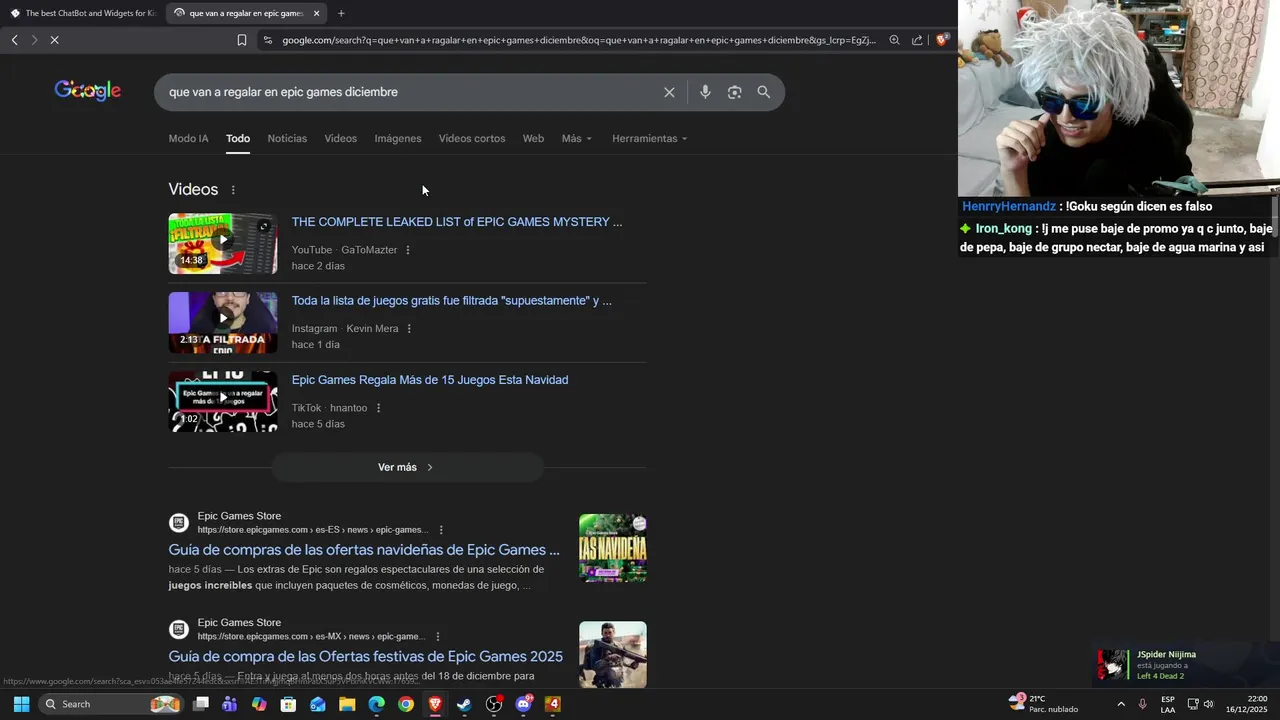Start voice search with the microphone icon
The width and height of the screenshot is (1280, 720).
coord(705,92)
